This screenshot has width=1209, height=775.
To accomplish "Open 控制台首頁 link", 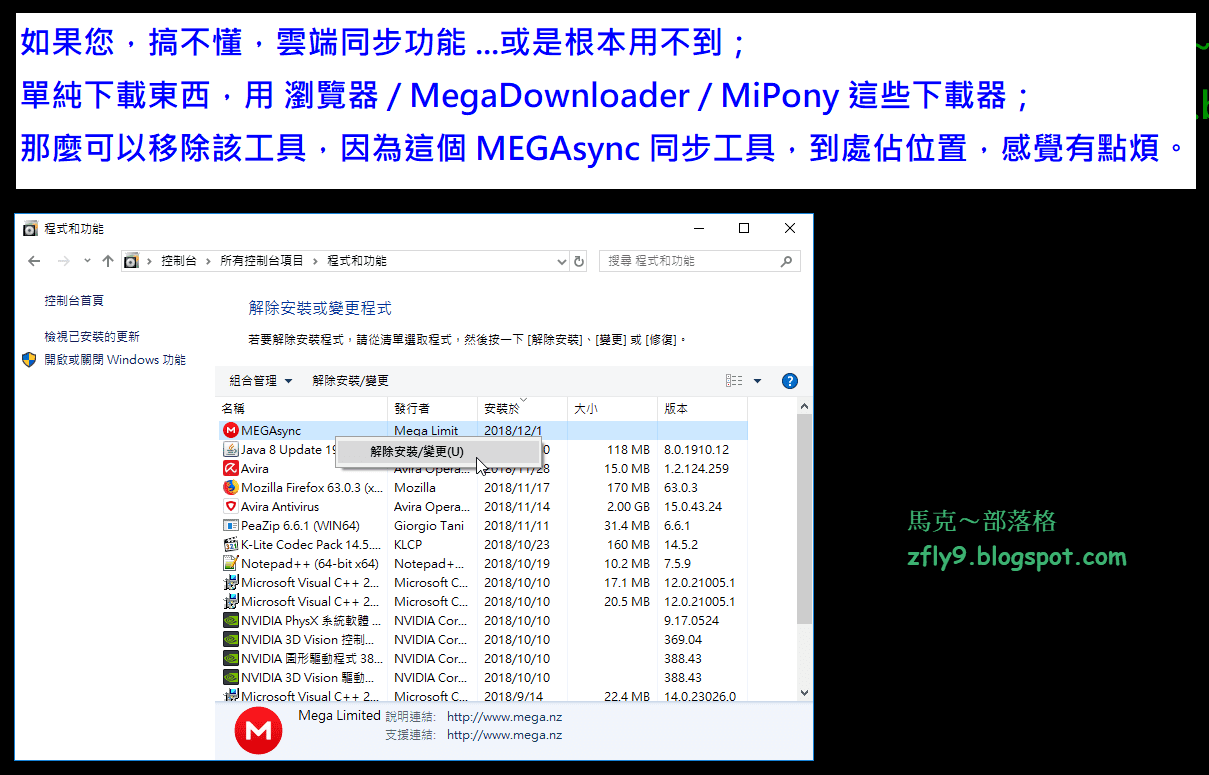I will (74, 300).
